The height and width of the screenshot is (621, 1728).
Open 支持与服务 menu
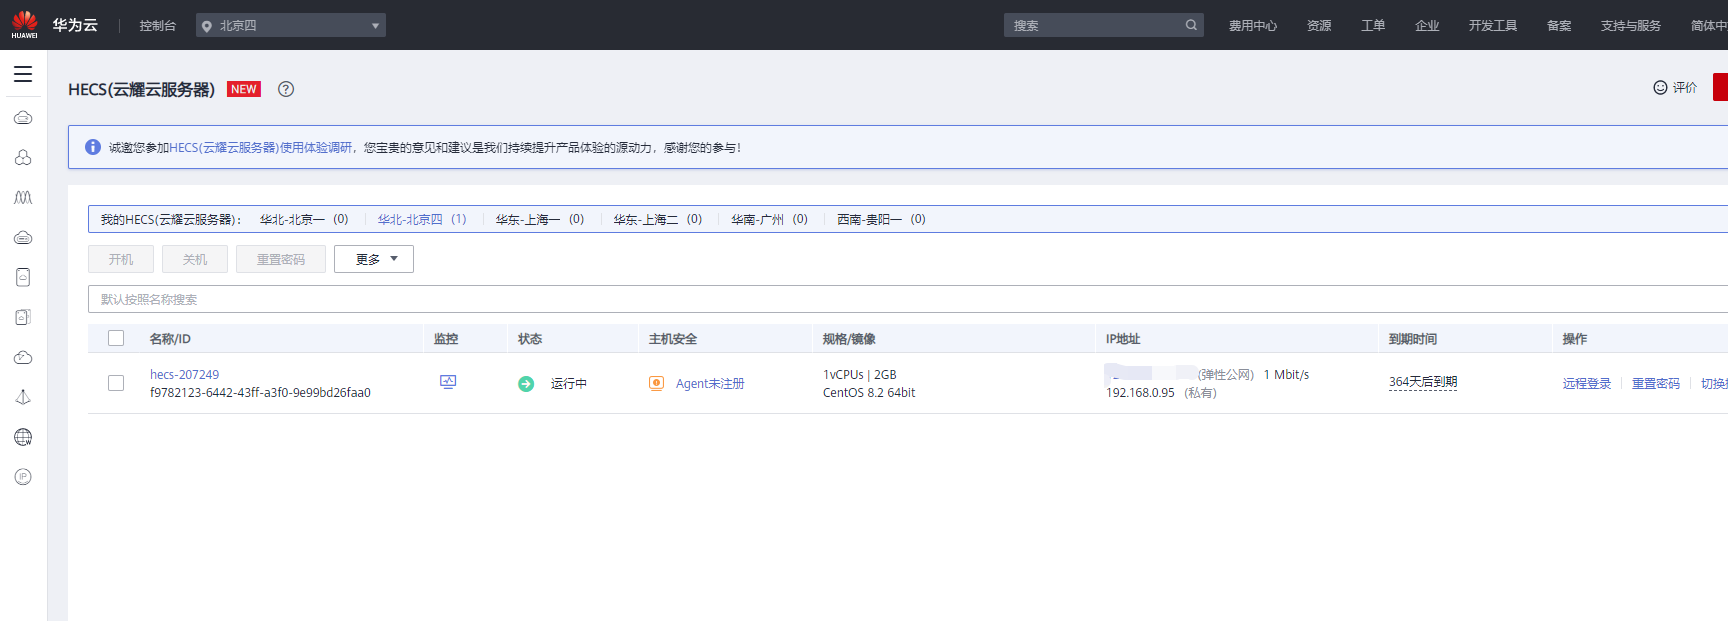pyautogui.click(x=1631, y=26)
